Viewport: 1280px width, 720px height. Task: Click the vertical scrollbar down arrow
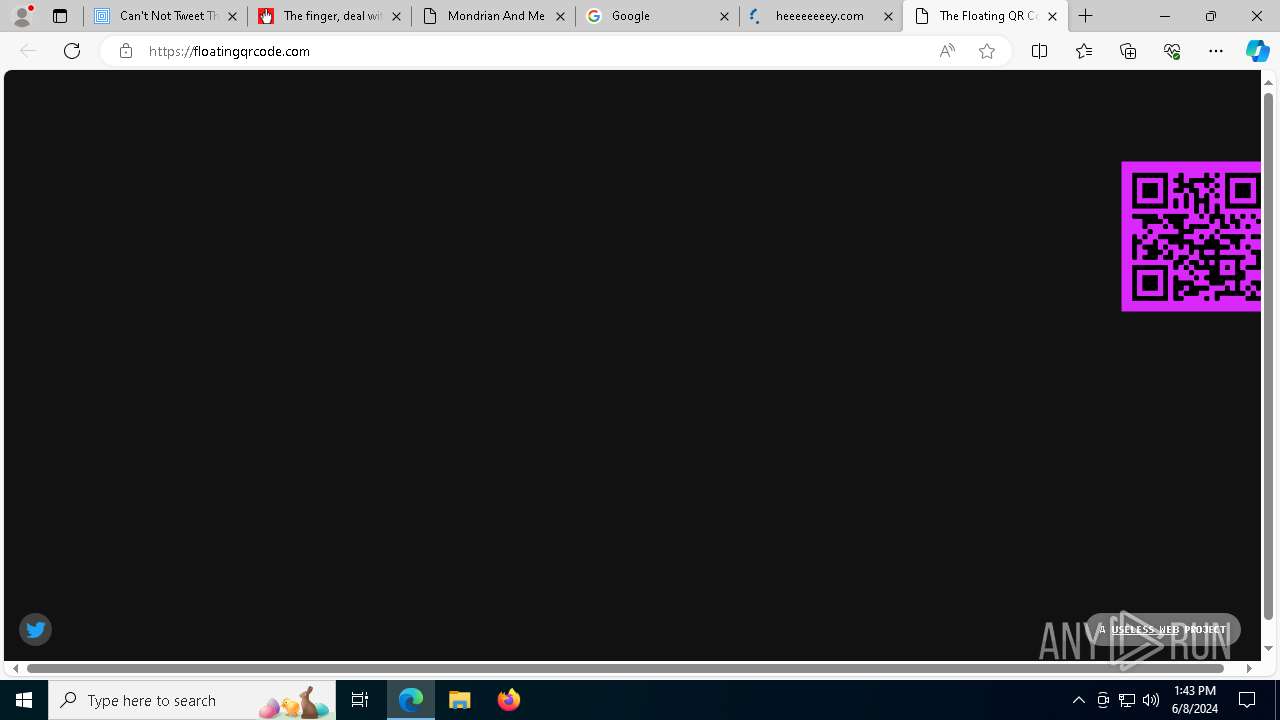pos(1269,649)
